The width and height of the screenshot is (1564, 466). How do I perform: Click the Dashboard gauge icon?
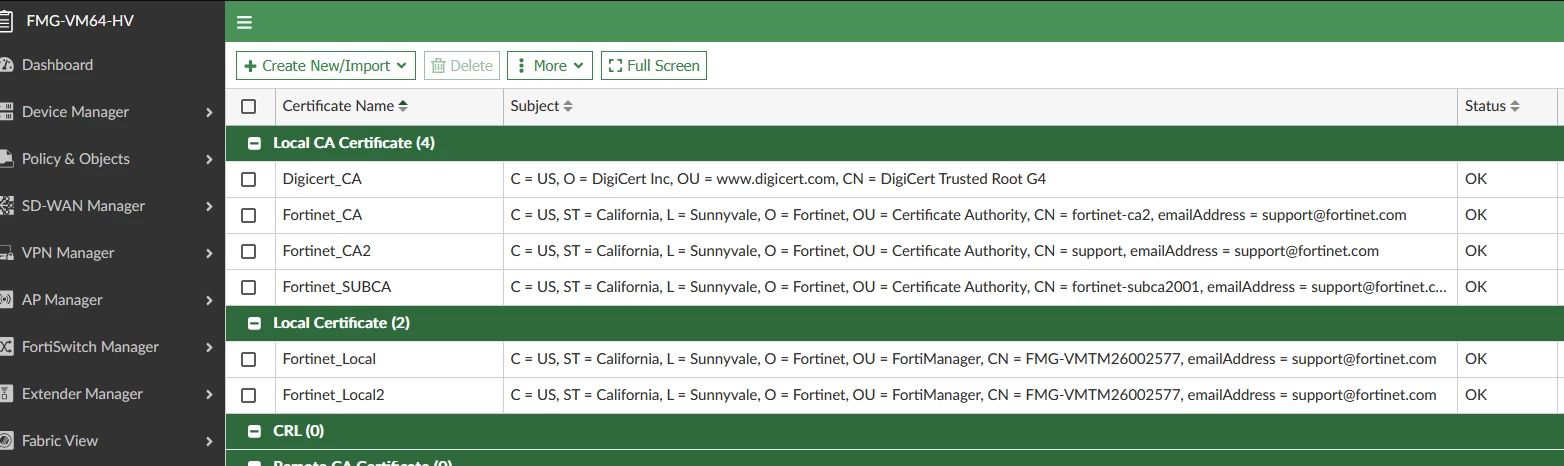pyautogui.click(x=6, y=65)
